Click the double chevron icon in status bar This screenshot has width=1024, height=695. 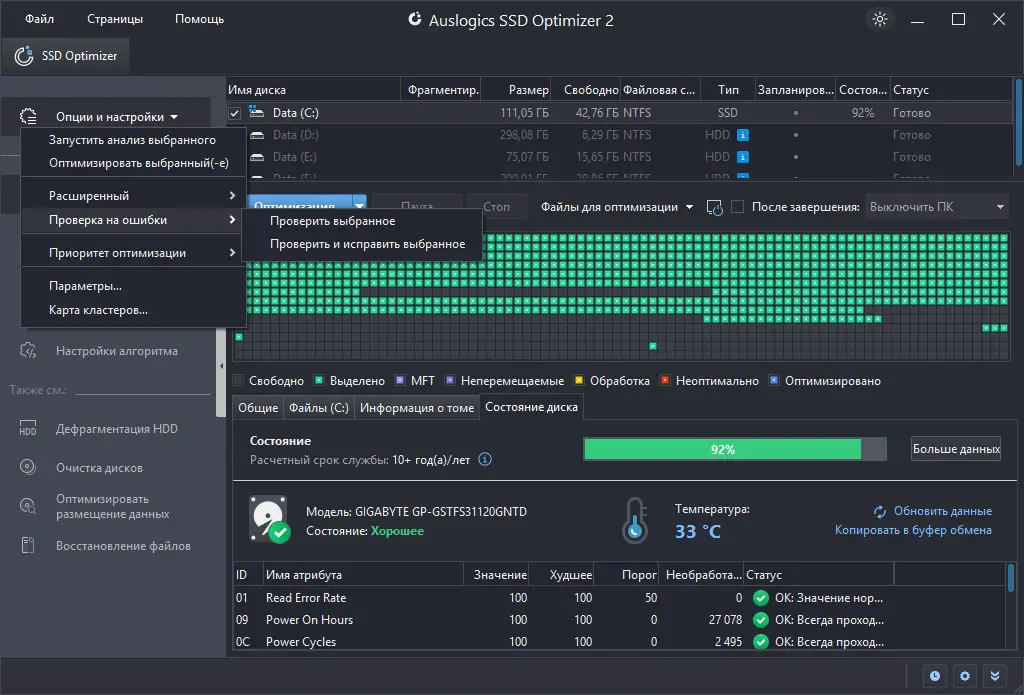[995, 676]
